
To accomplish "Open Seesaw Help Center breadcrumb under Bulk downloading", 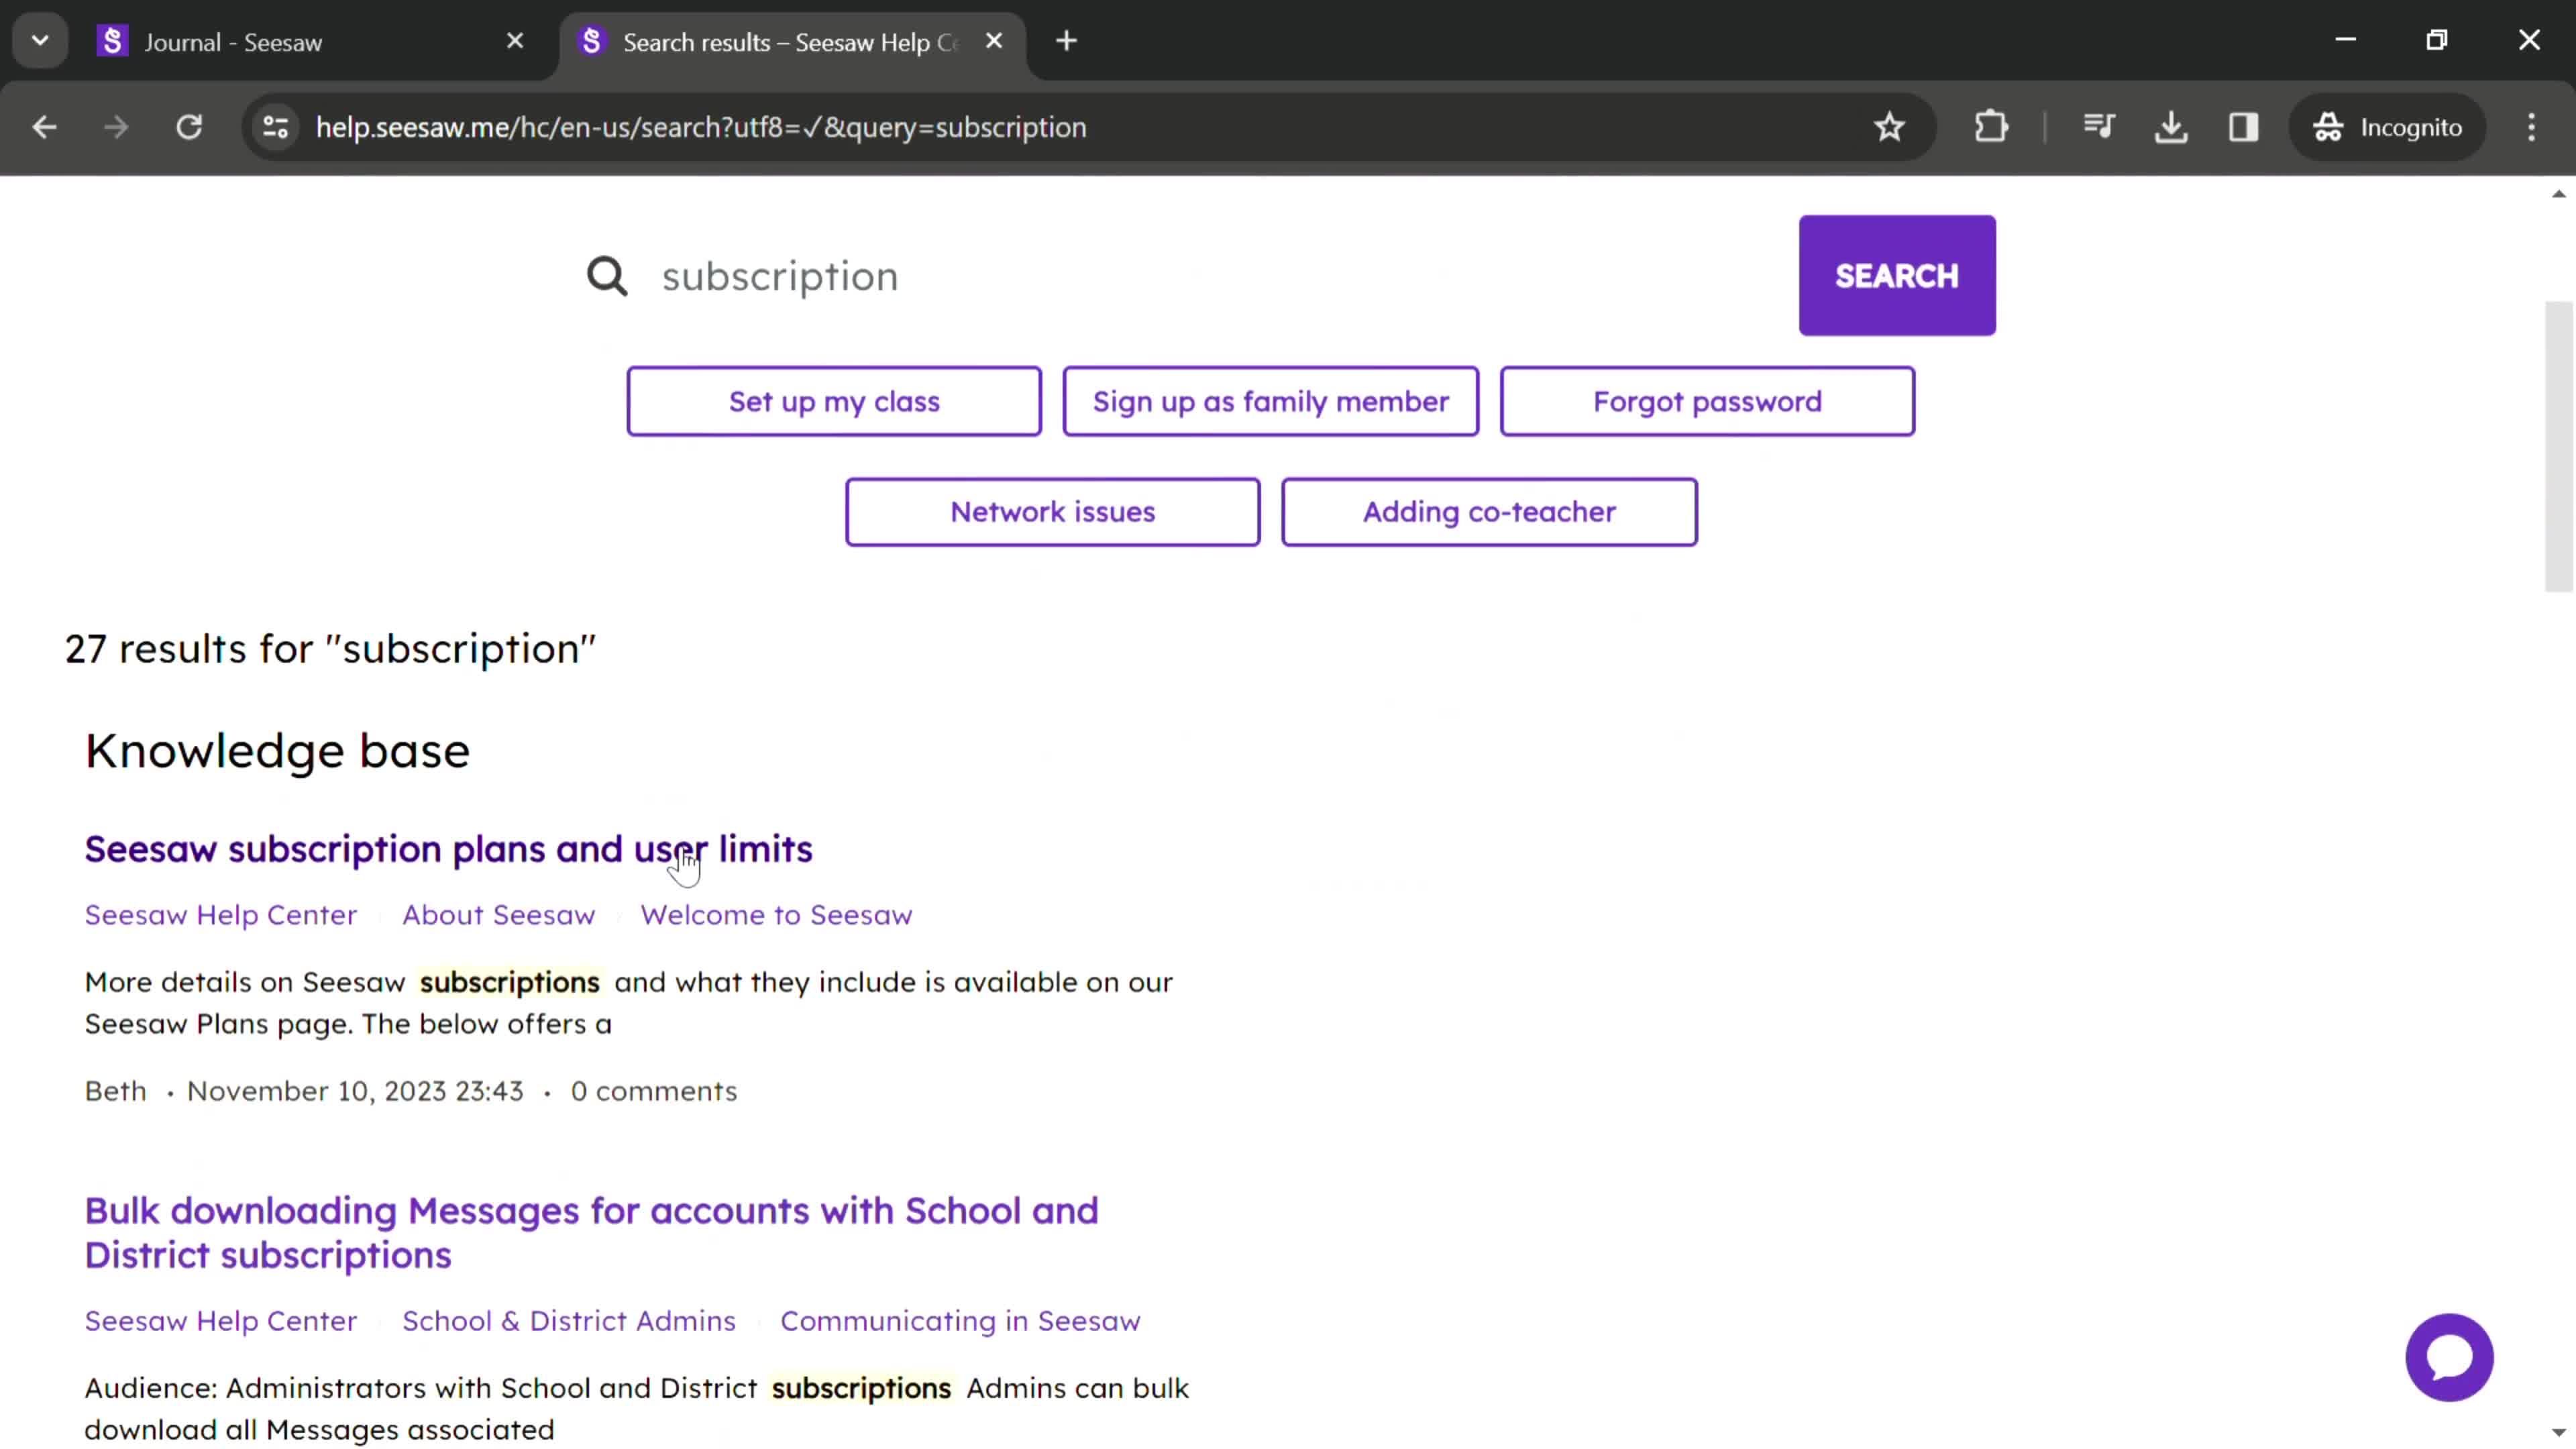I will pos(220,1321).
